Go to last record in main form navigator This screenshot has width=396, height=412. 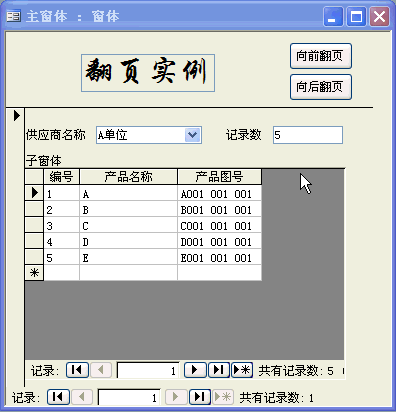pyautogui.click(x=200, y=397)
